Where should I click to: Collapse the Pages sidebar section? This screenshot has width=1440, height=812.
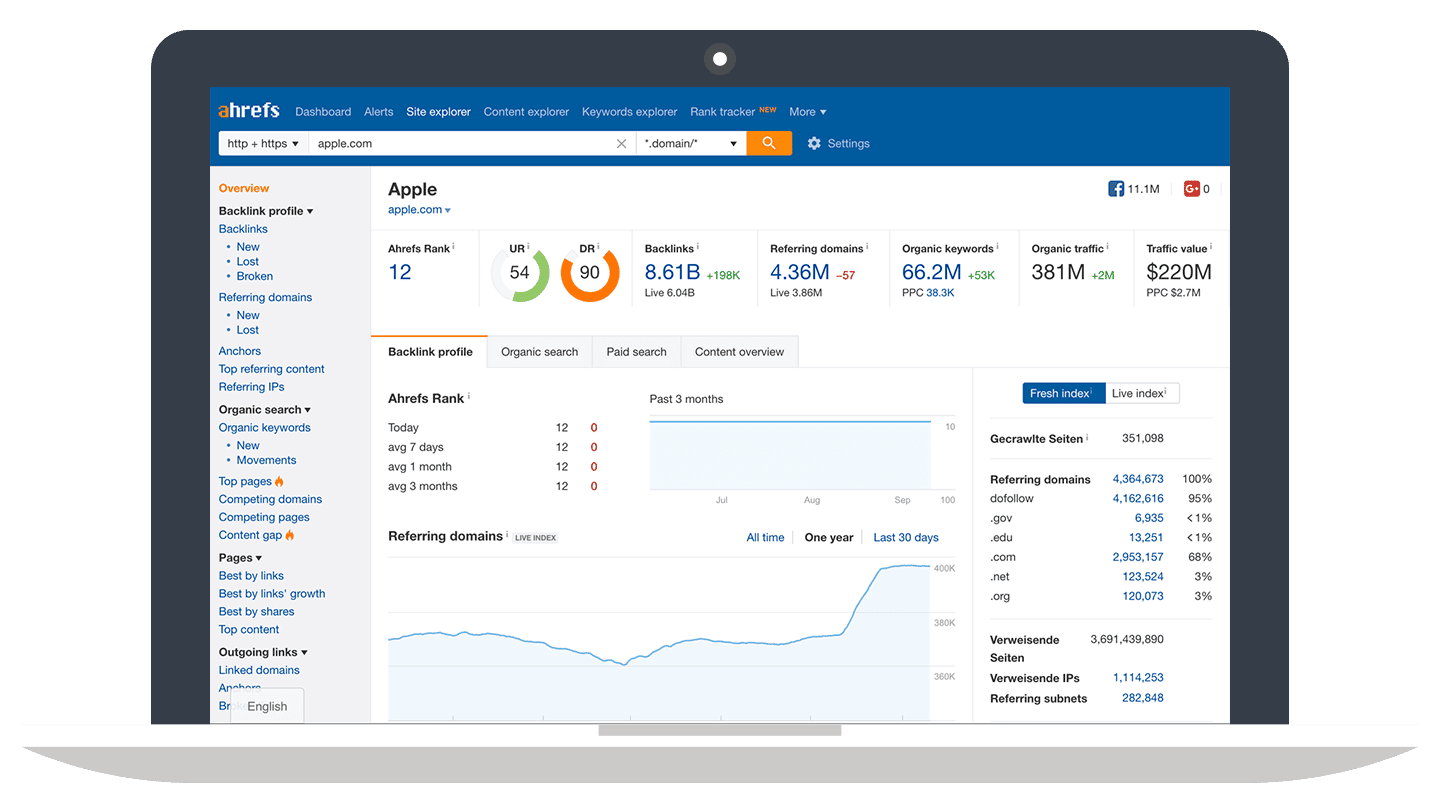coord(241,558)
